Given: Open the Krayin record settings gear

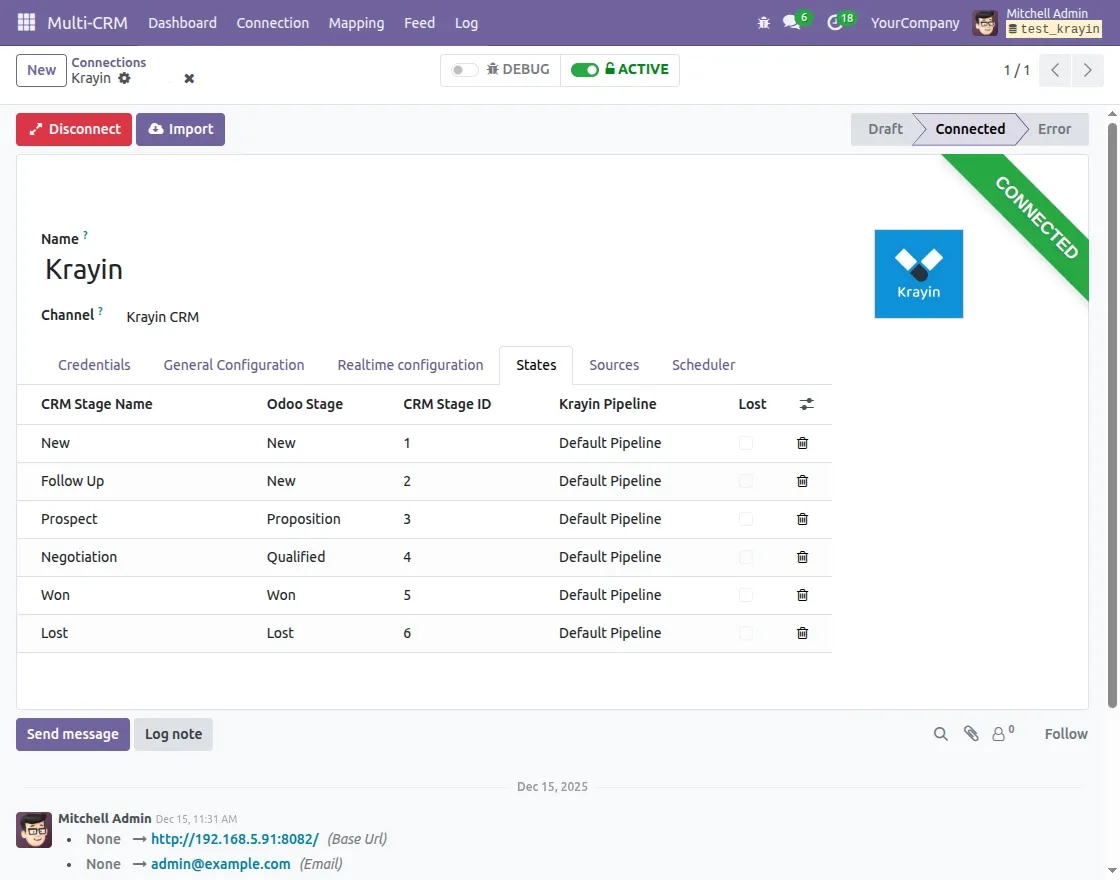Looking at the screenshot, I should pyautogui.click(x=126, y=78).
